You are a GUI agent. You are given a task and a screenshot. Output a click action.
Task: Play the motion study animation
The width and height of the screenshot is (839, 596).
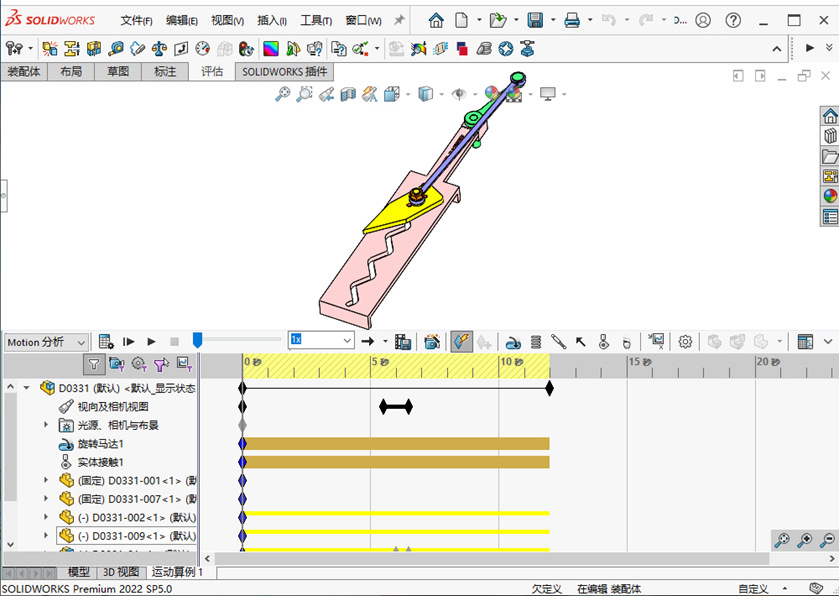pyautogui.click(x=151, y=341)
